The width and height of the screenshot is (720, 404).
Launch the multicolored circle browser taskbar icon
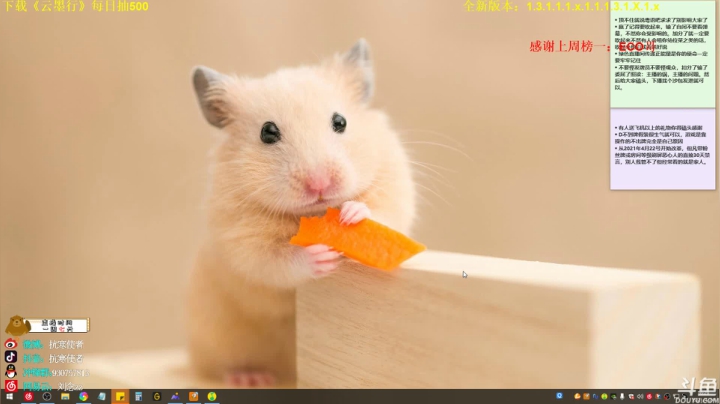point(83,396)
